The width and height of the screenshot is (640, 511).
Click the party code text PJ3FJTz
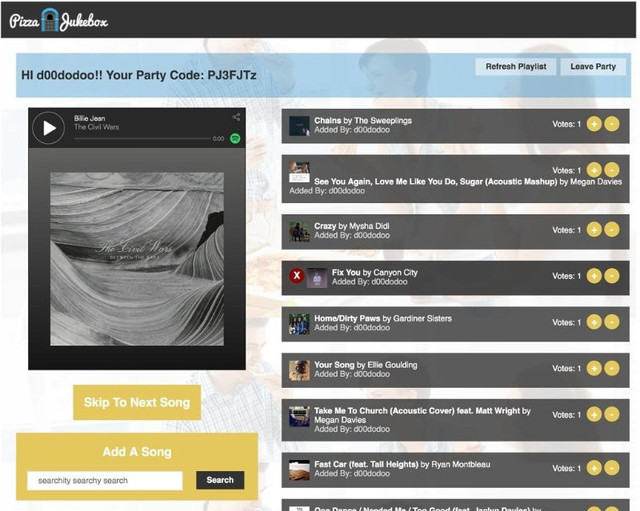tap(232, 75)
